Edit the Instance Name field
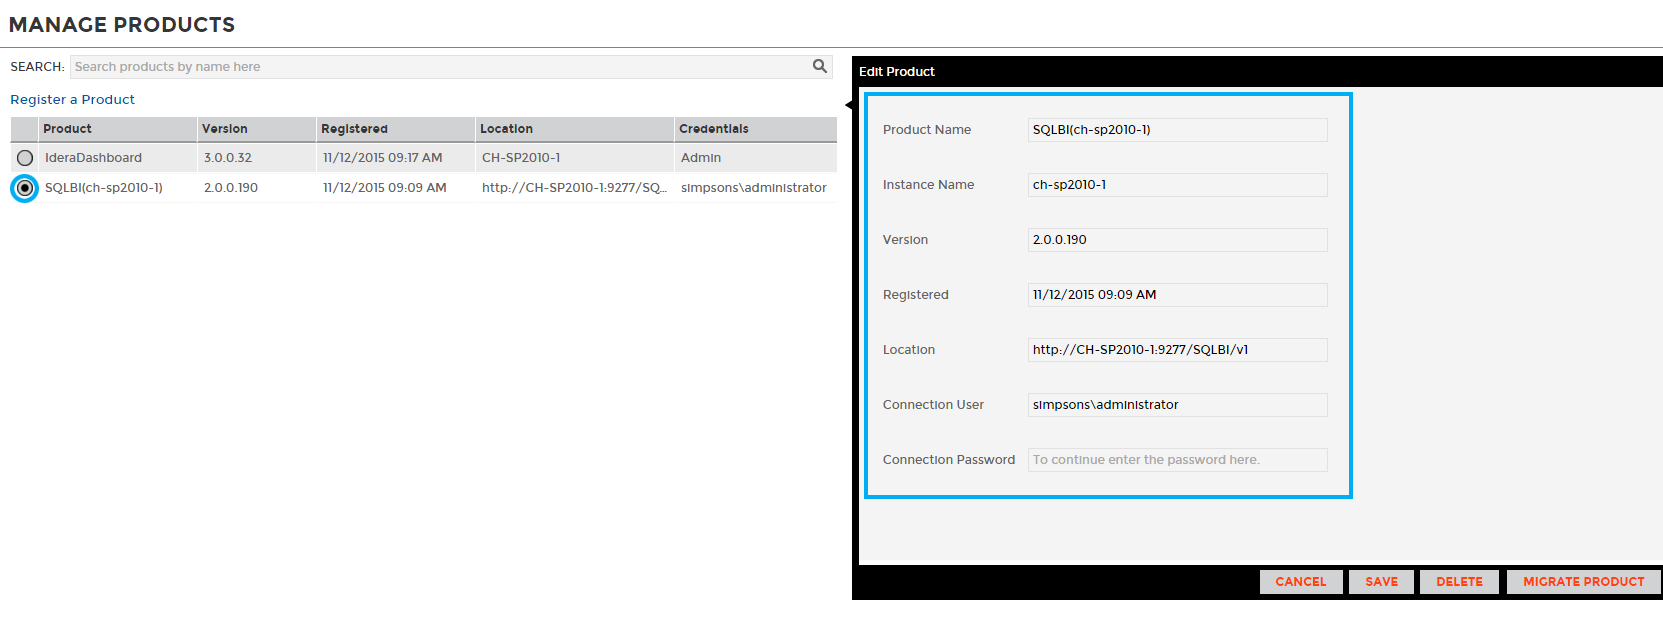The image size is (1663, 618). pos(1177,185)
